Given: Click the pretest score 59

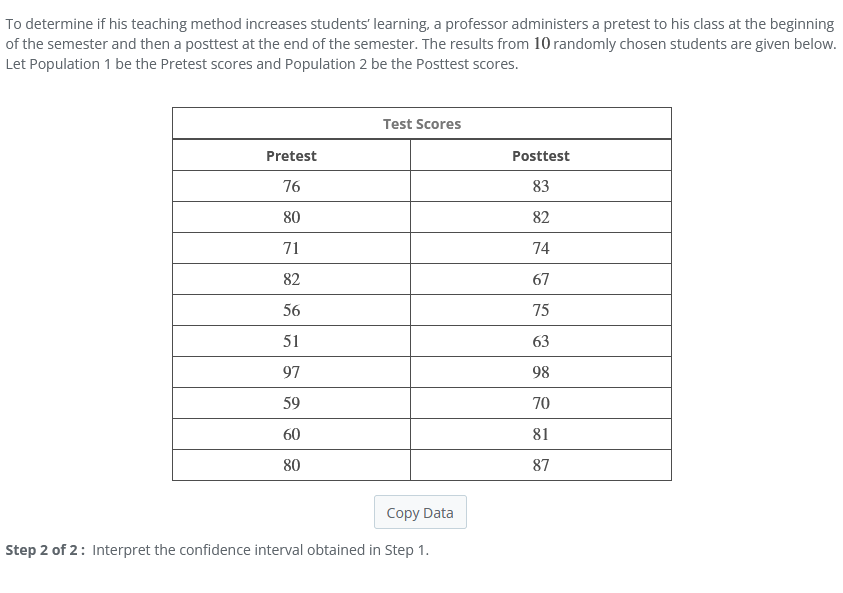Looking at the screenshot, I should click(x=291, y=402).
